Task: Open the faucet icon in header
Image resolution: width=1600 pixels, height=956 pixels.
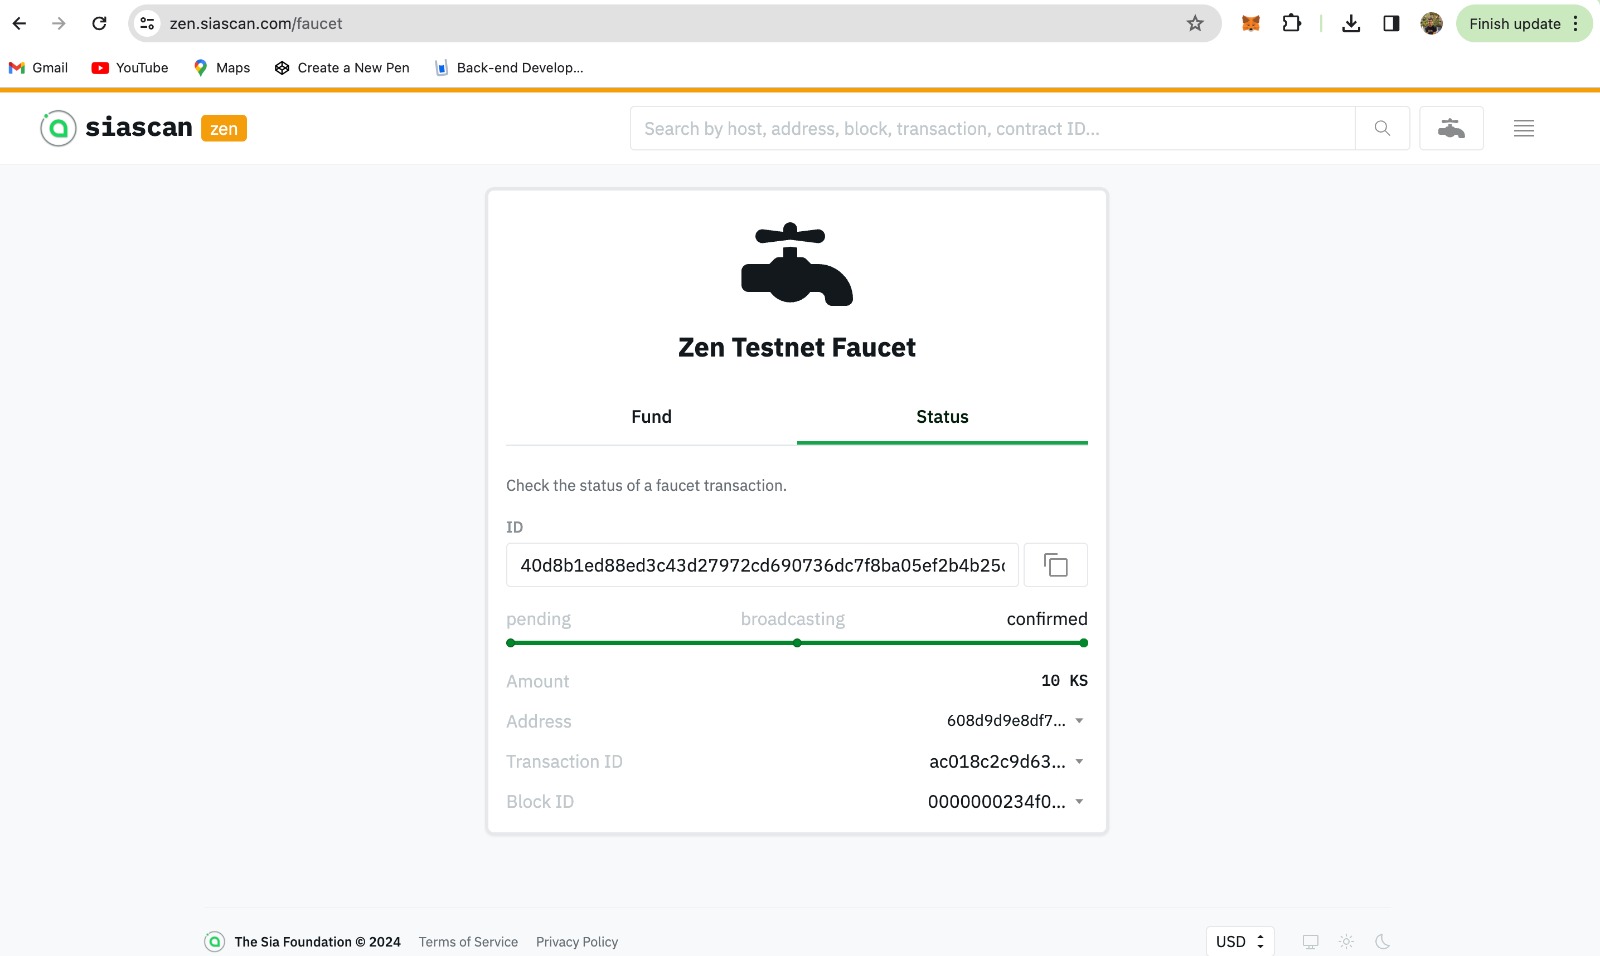Action: click(1451, 128)
